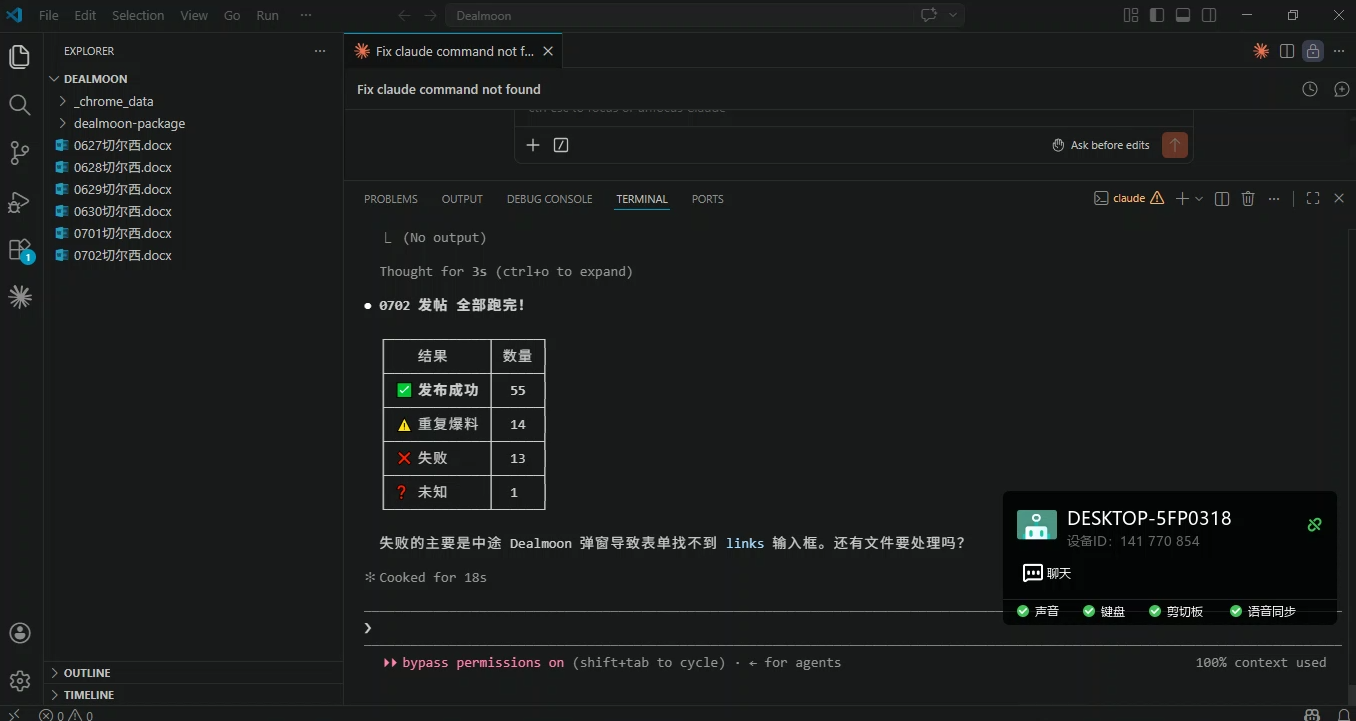Kill the terminal with the trash icon
1356x721 pixels.
(1248, 199)
